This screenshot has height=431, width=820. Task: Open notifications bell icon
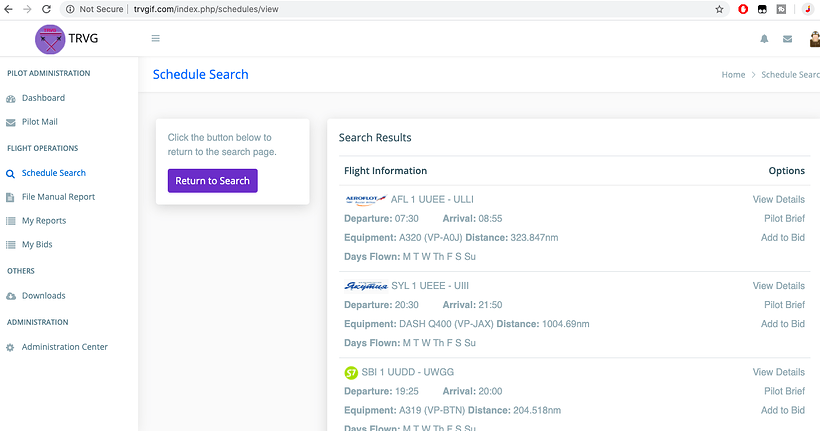[x=764, y=39]
